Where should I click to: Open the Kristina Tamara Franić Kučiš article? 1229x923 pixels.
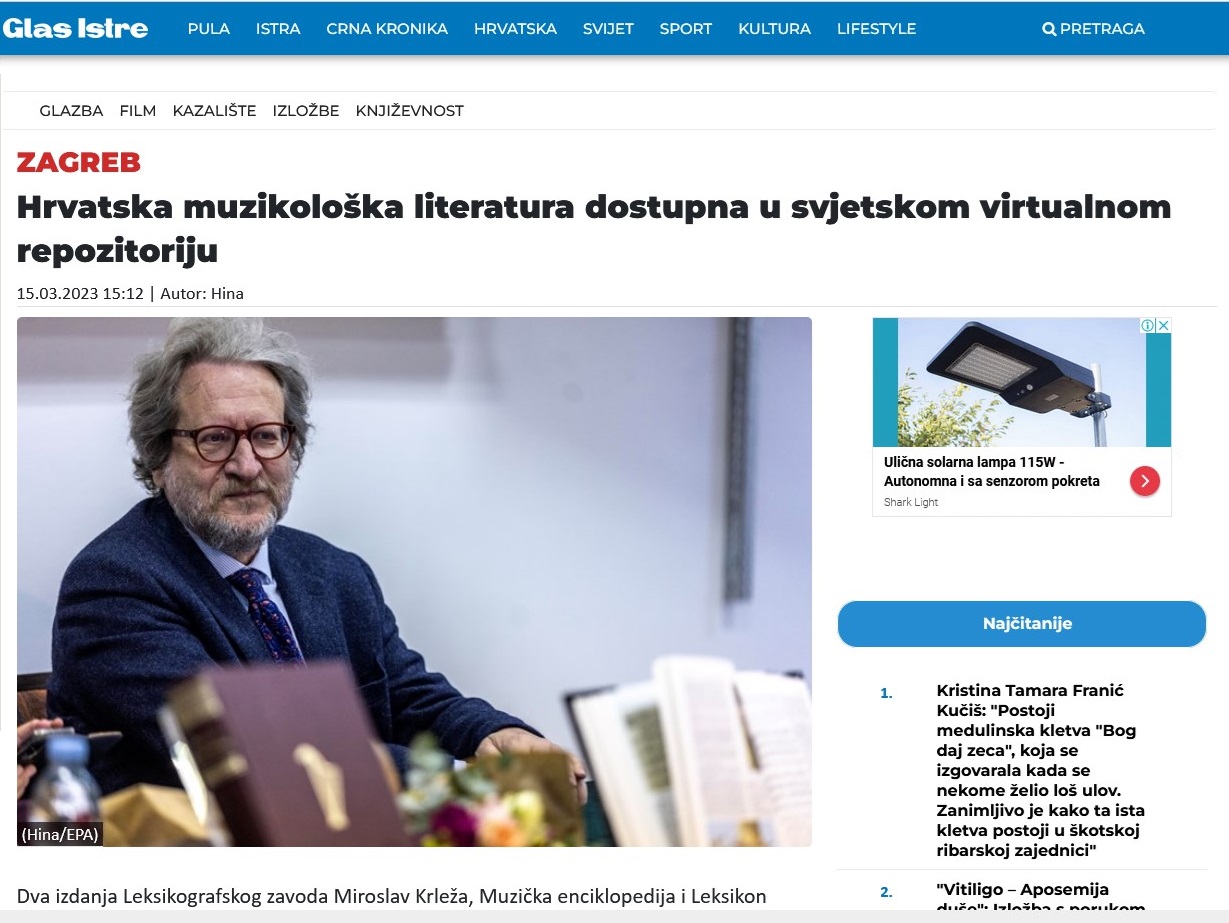tap(1040, 770)
